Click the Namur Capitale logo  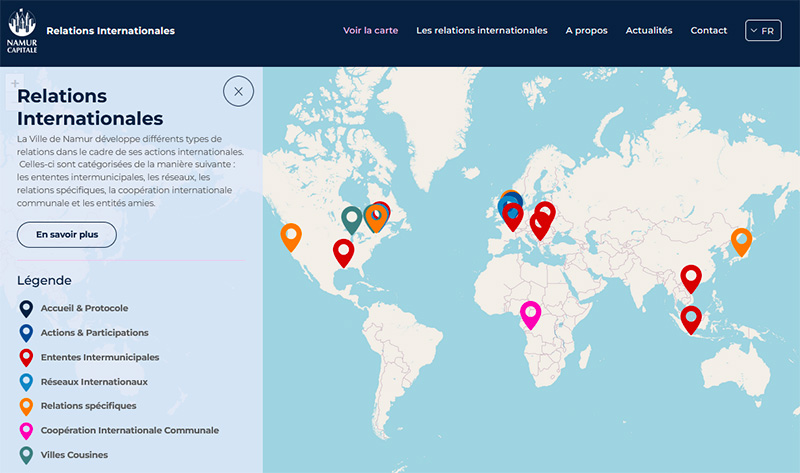point(22,31)
